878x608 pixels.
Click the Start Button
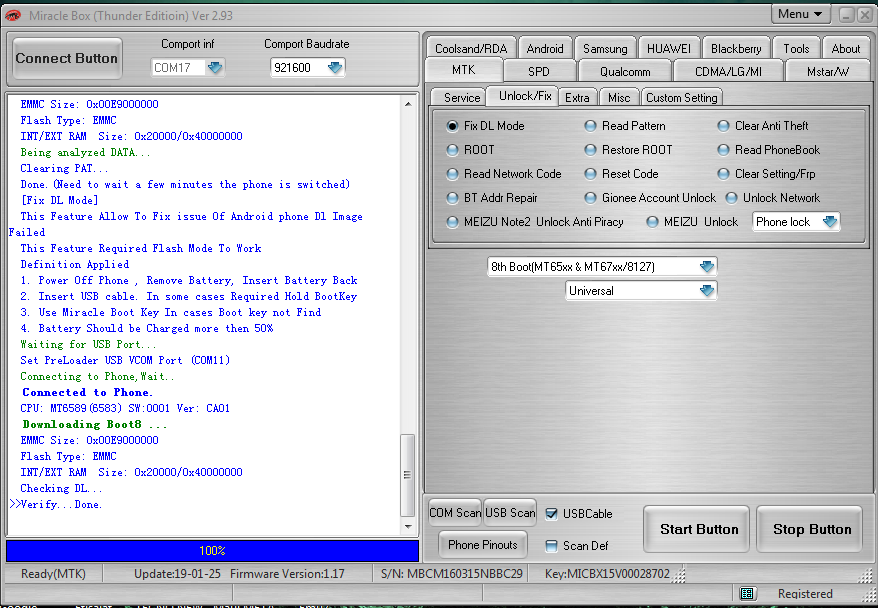(697, 529)
